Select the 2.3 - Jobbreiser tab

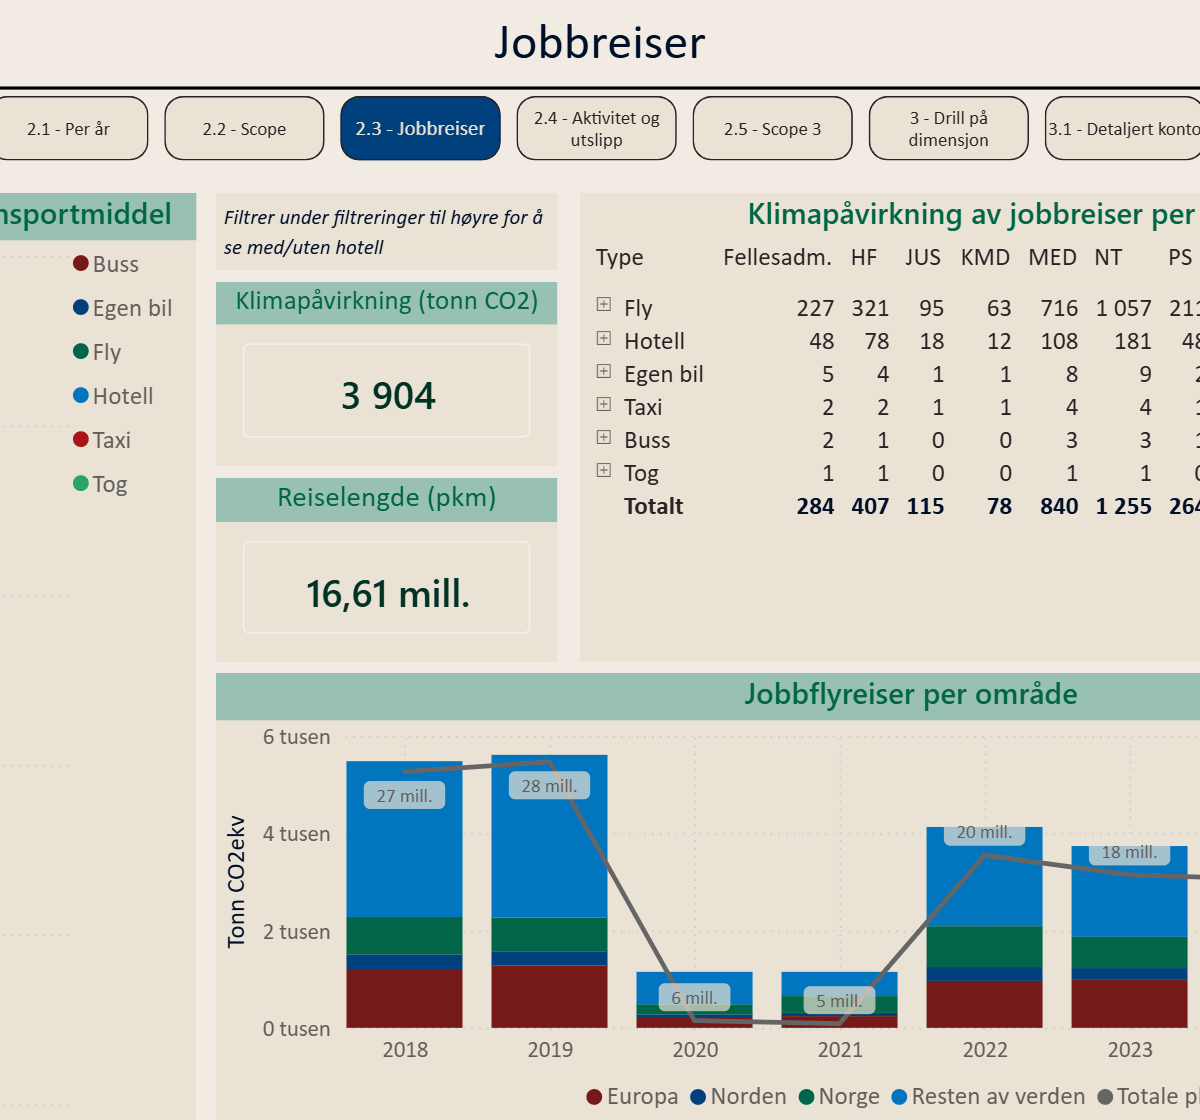click(420, 129)
